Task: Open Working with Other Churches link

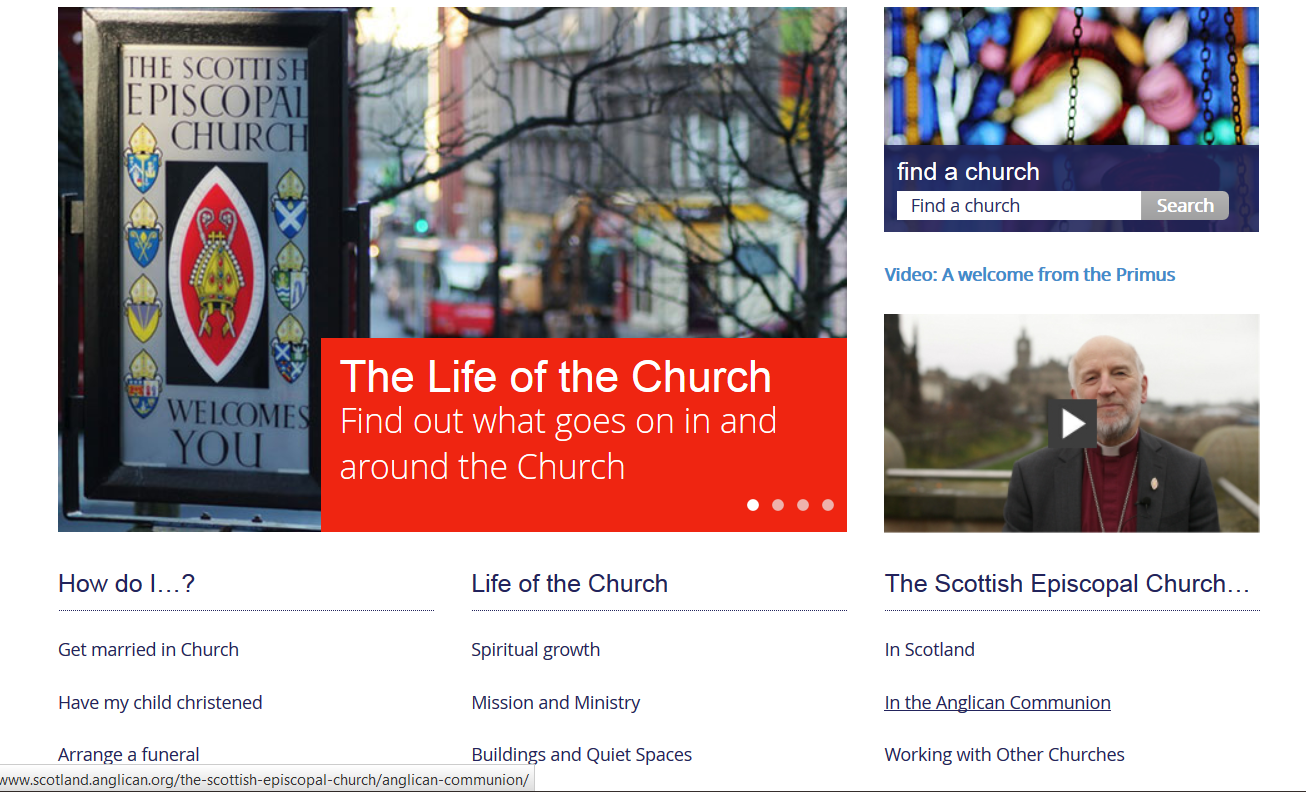Action: [1005, 755]
